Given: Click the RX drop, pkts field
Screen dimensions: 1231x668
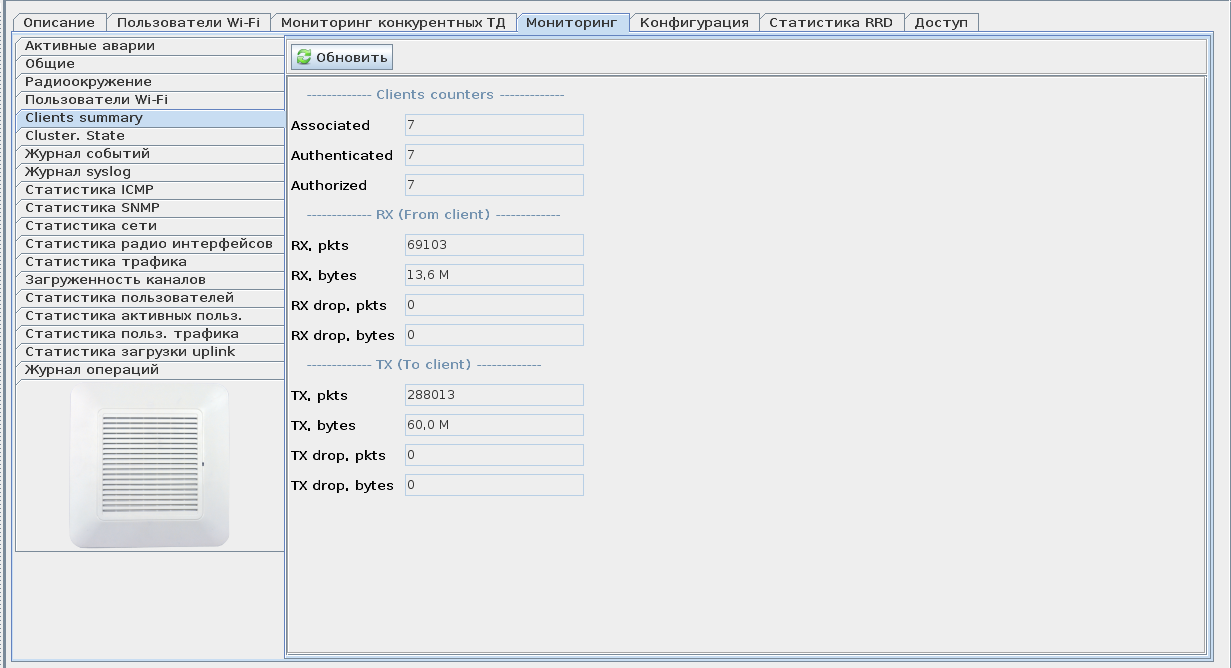Looking at the screenshot, I should 494,305.
